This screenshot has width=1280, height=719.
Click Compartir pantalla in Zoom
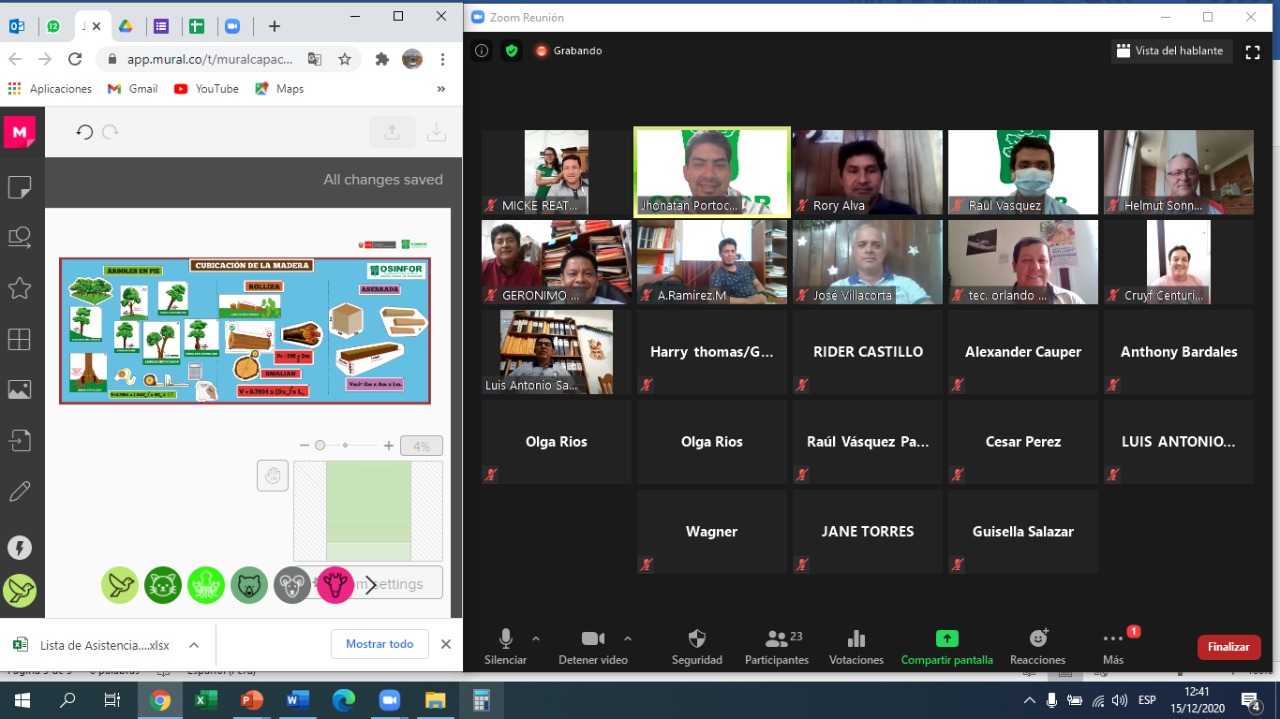(x=947, y=647)
